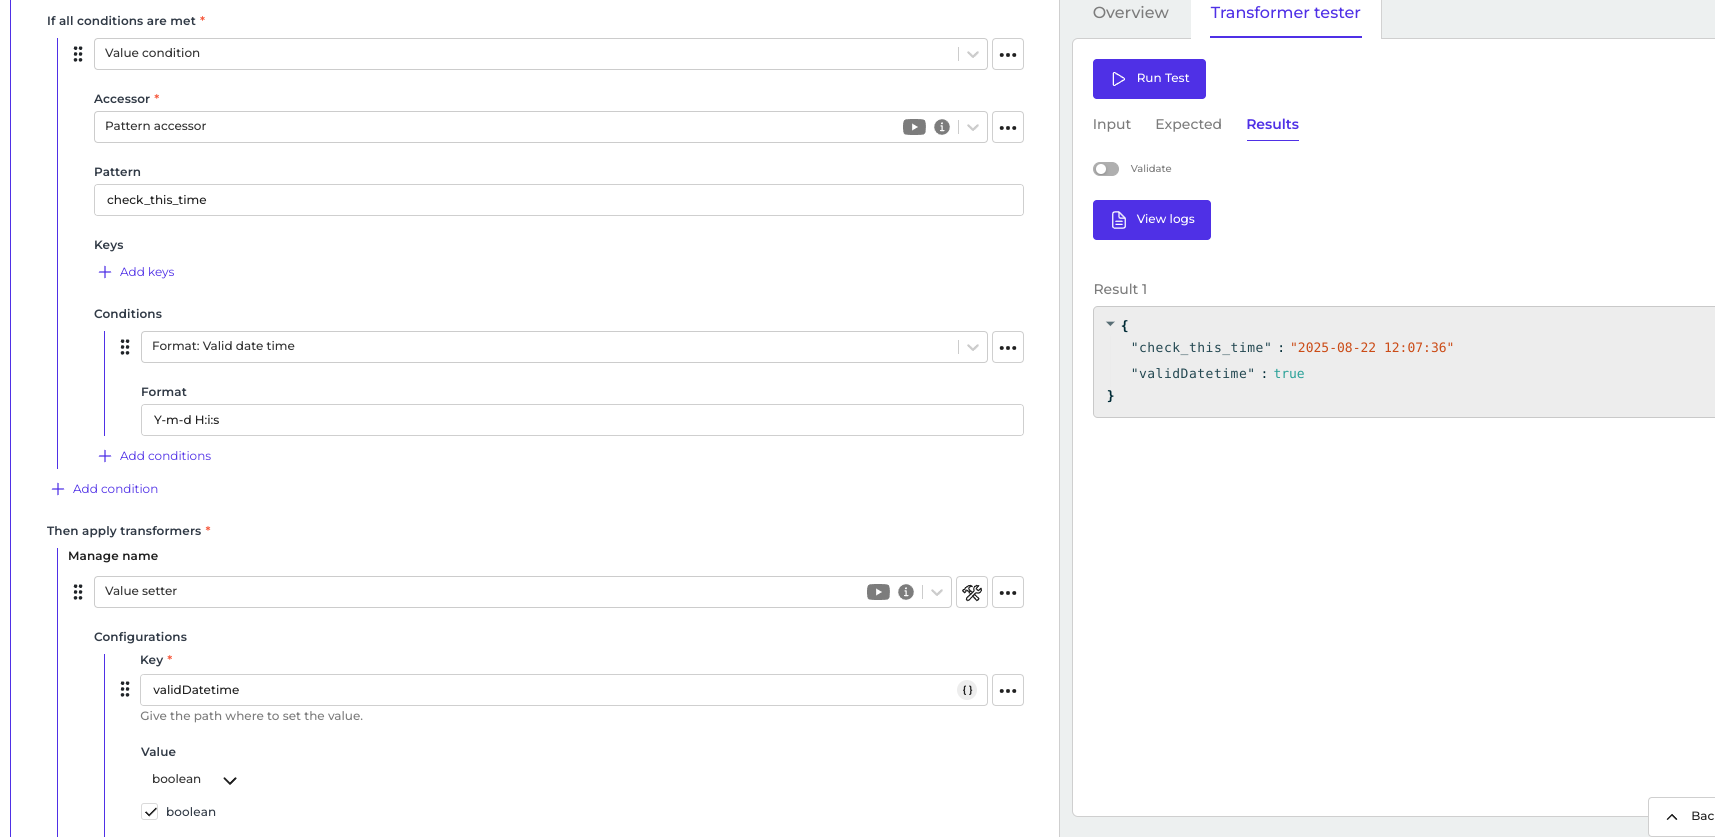Click curly braces icon in validDatetime field

(967, 690)
